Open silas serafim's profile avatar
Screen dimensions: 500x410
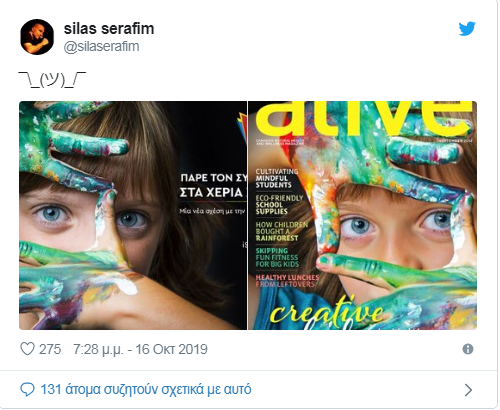[37, 37]
